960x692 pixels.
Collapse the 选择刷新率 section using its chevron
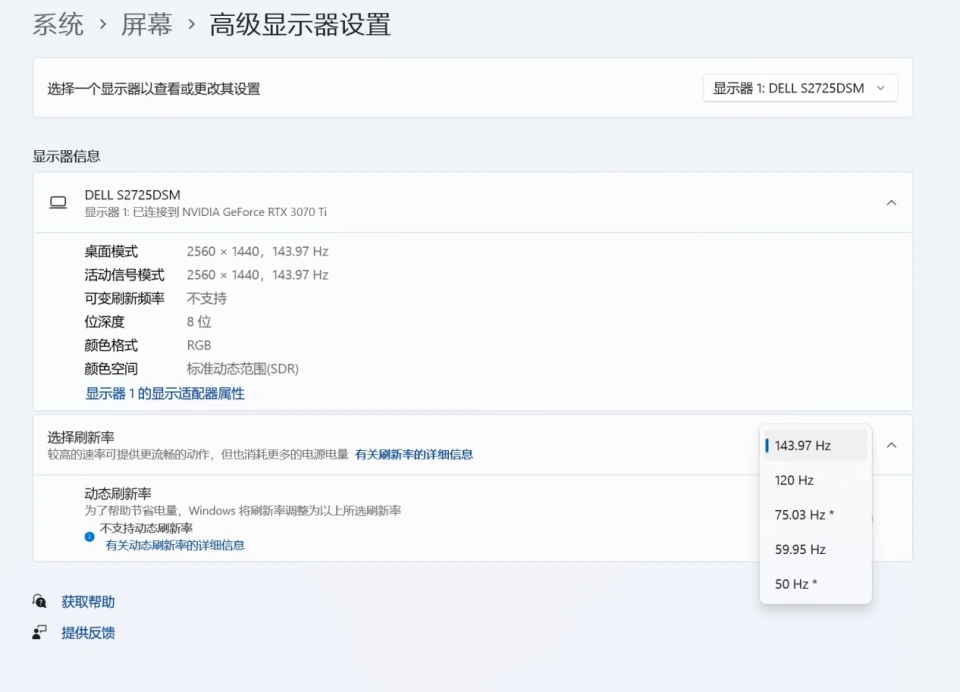click(891, 445)
